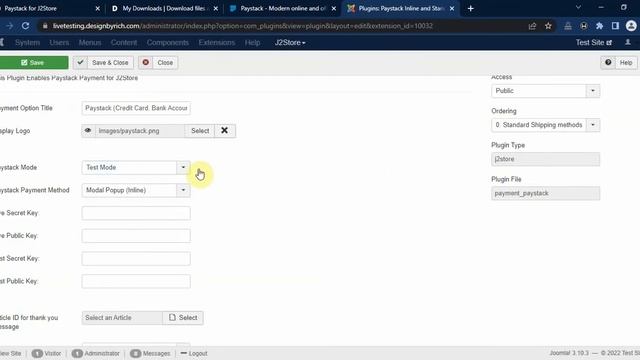
Task: Switch to Paystack Modern online browser tab
Action: click(282, 8)
